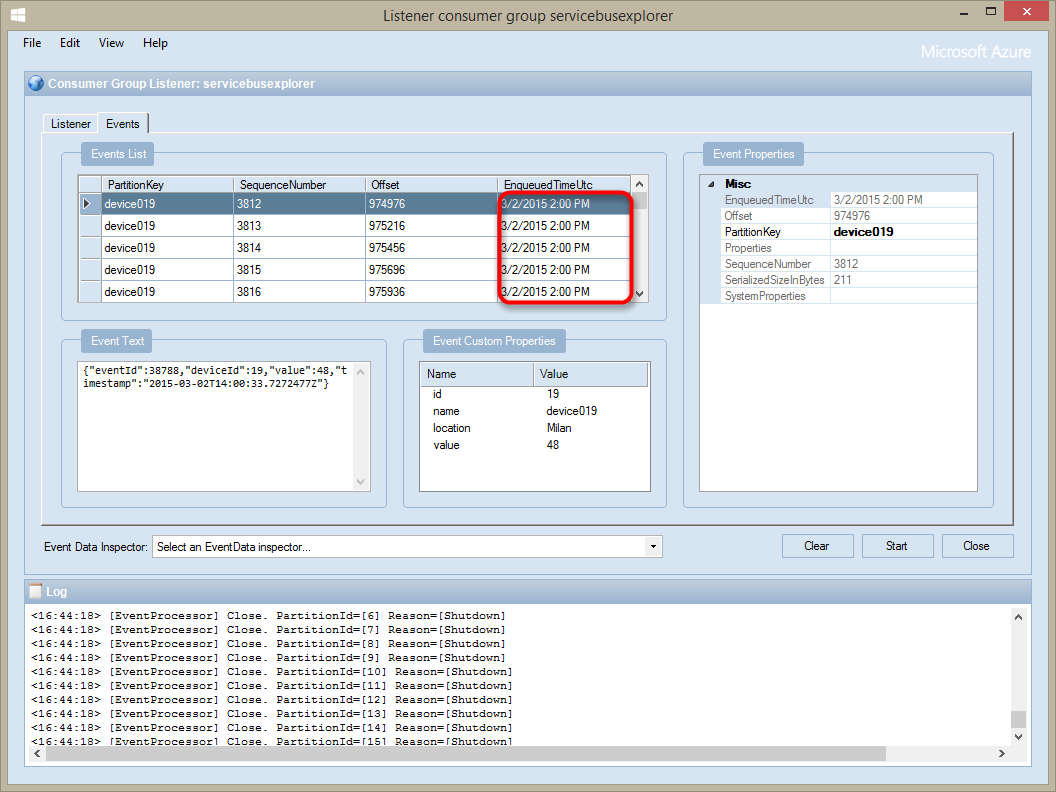Open the File menu
The image size is (1056, 792).
tap(32, 43)
